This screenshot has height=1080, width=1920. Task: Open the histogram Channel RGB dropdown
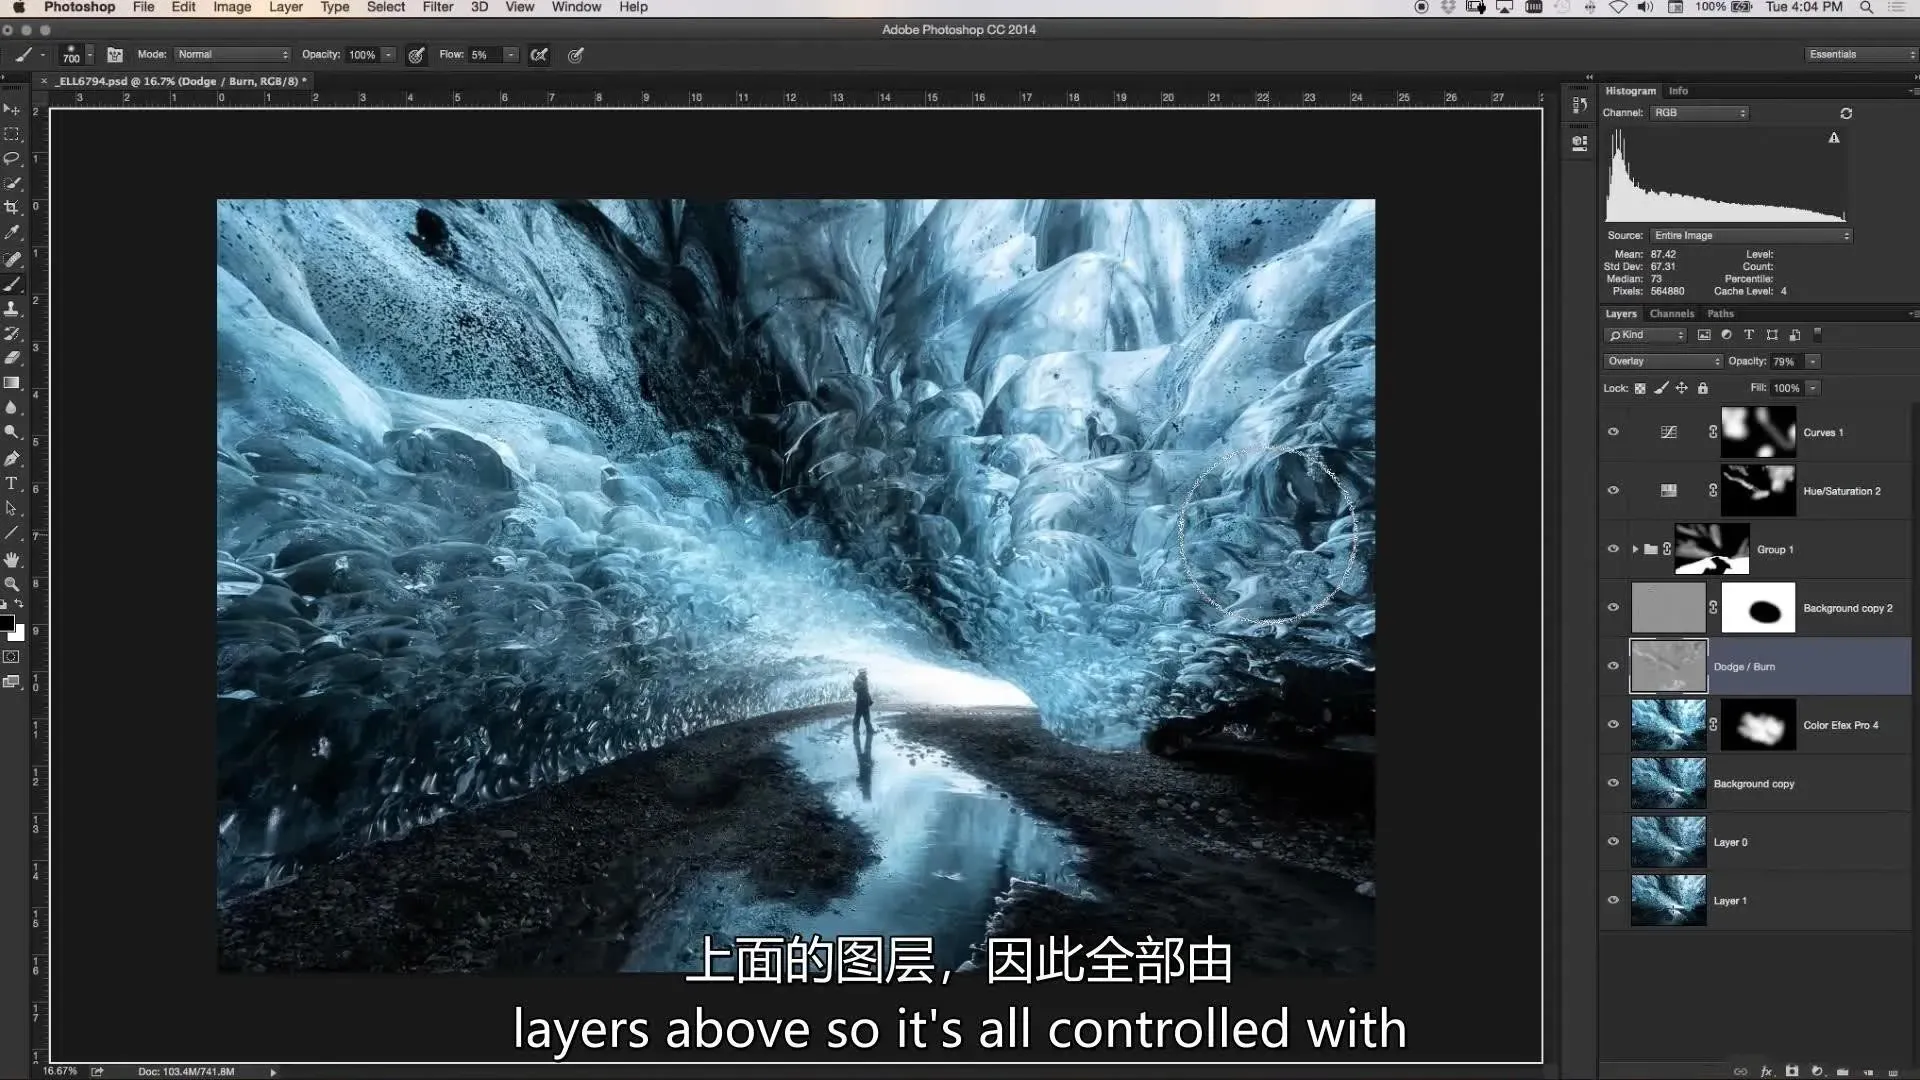pos(1699,113)
